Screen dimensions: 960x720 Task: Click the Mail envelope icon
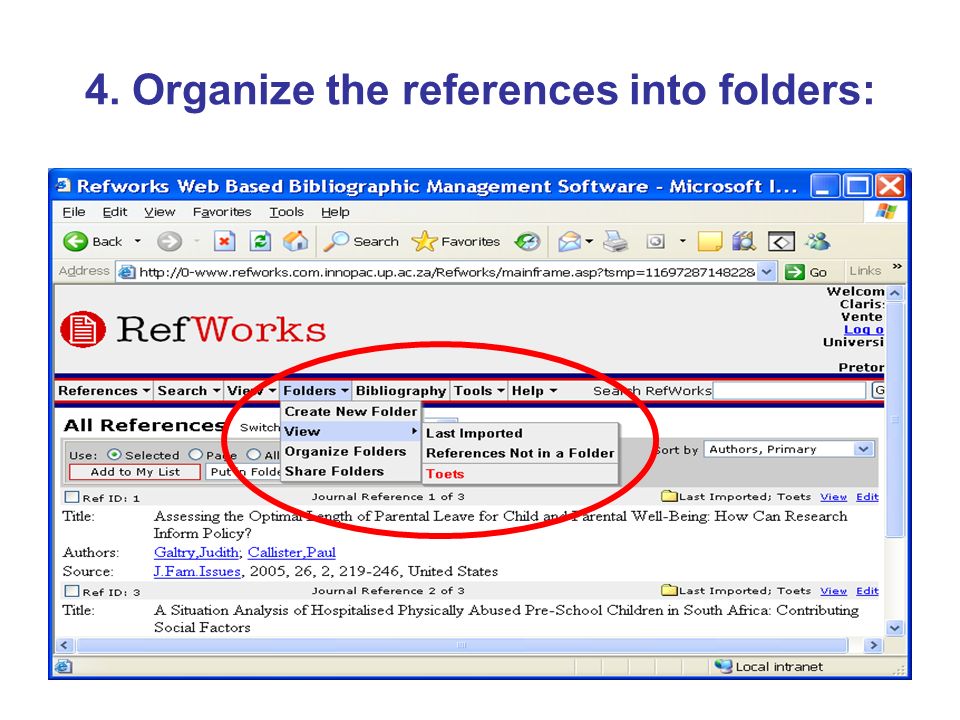tap(569, 242)
